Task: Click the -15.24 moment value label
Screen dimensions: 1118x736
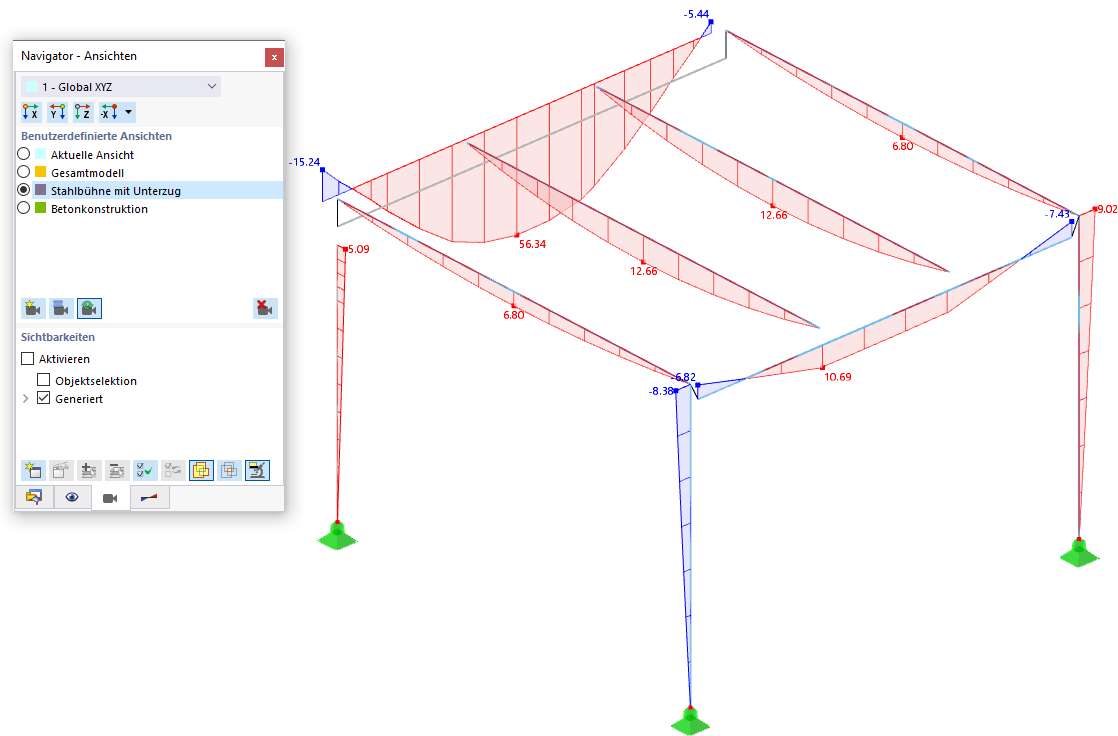Action: point(304,162)
